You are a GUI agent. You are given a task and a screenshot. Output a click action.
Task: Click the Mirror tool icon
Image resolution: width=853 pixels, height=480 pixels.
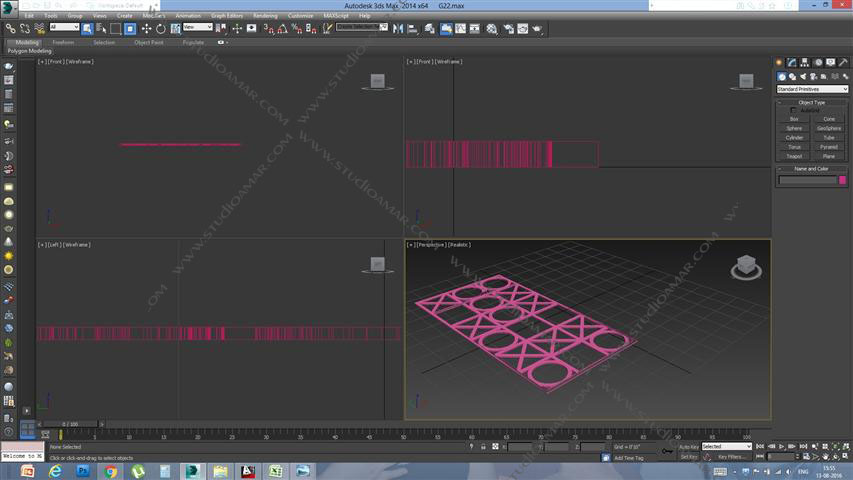pyautogui.click(x=399, y=28)
